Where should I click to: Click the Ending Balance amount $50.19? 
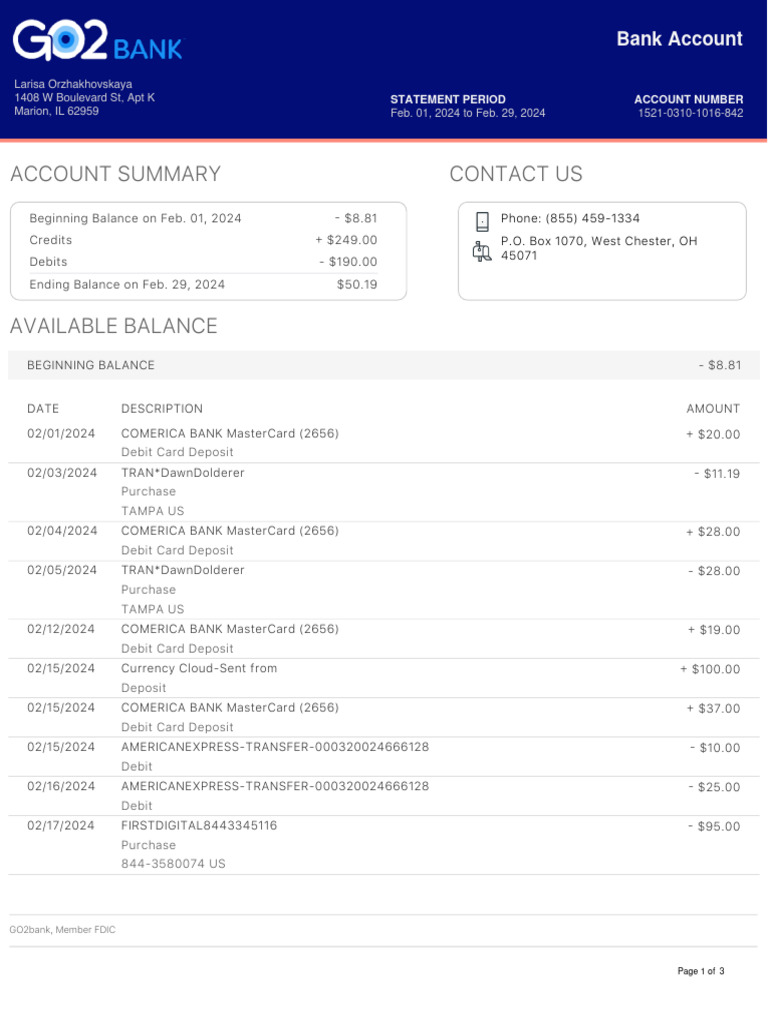[357, 285]
